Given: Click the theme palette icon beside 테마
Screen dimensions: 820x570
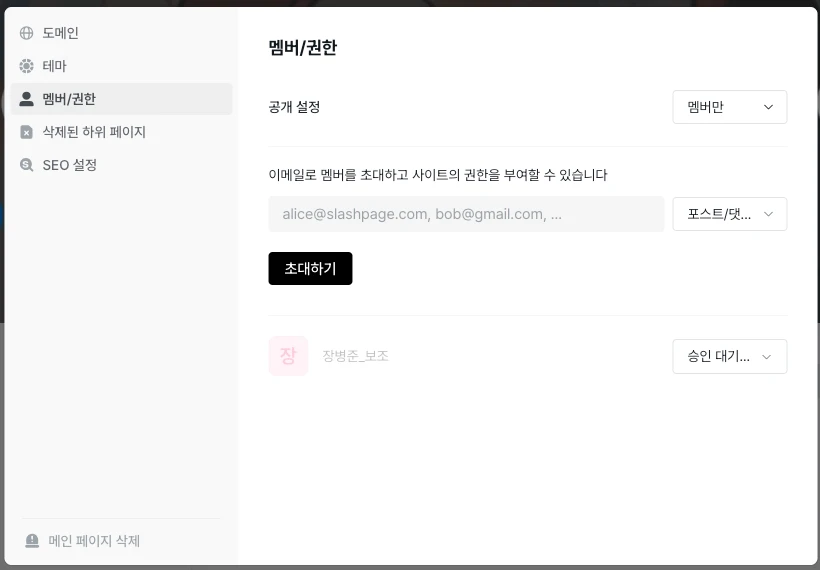Looking at the screenshot, I should click(x=27, y=66).
